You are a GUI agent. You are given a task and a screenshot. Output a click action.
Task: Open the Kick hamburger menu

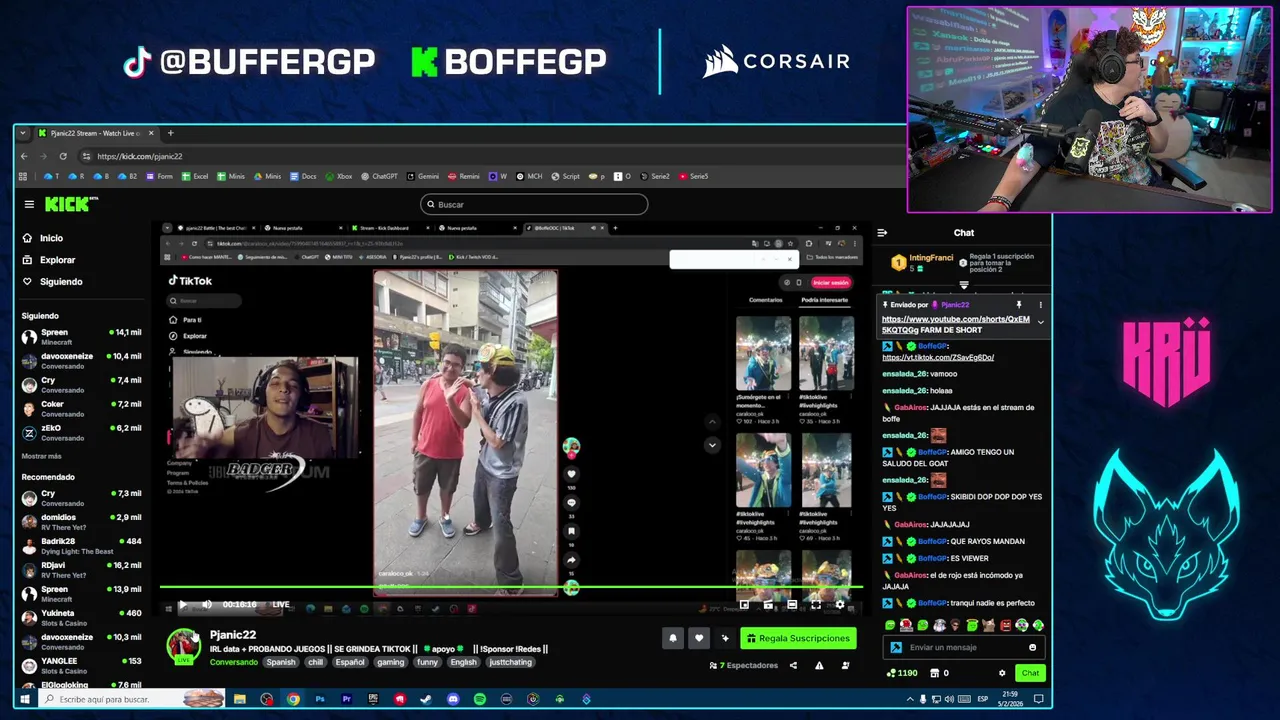point(29,204)
